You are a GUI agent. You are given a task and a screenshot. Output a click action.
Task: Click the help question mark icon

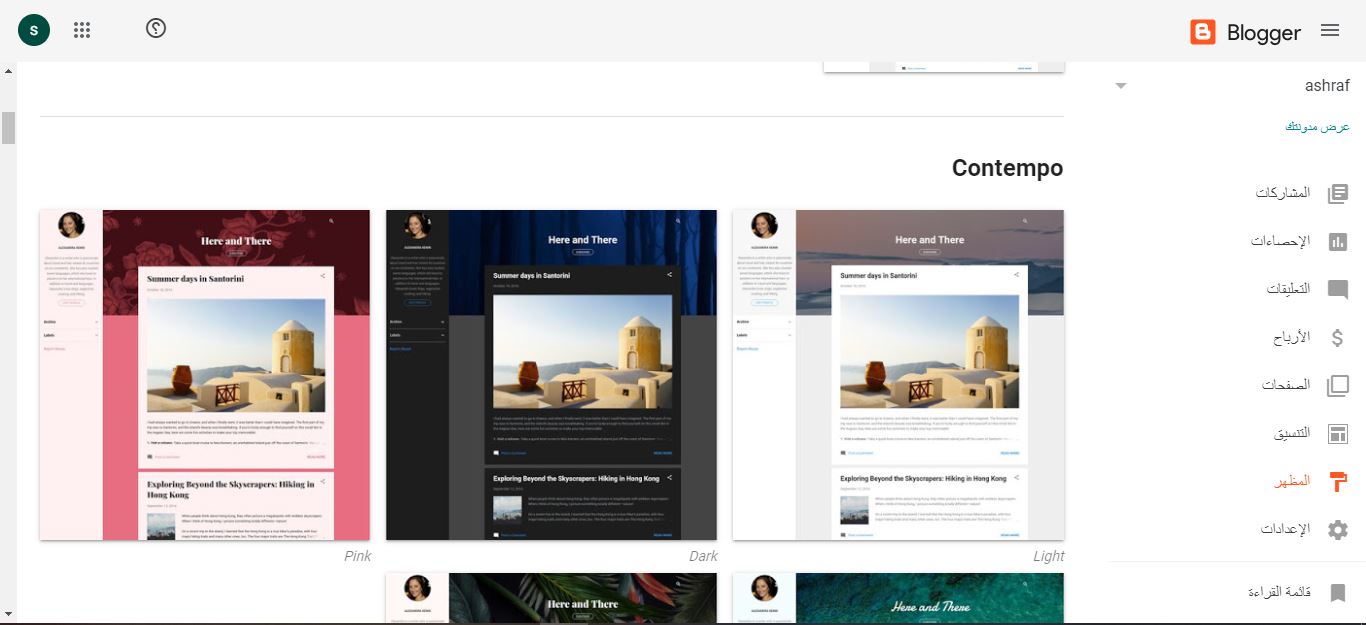click(156, 28)
